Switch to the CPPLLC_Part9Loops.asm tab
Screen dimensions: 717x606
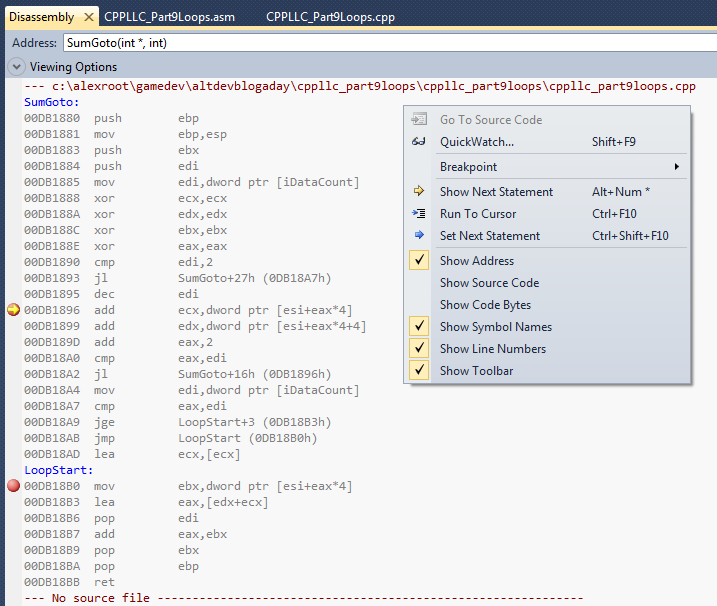(169, 17)
